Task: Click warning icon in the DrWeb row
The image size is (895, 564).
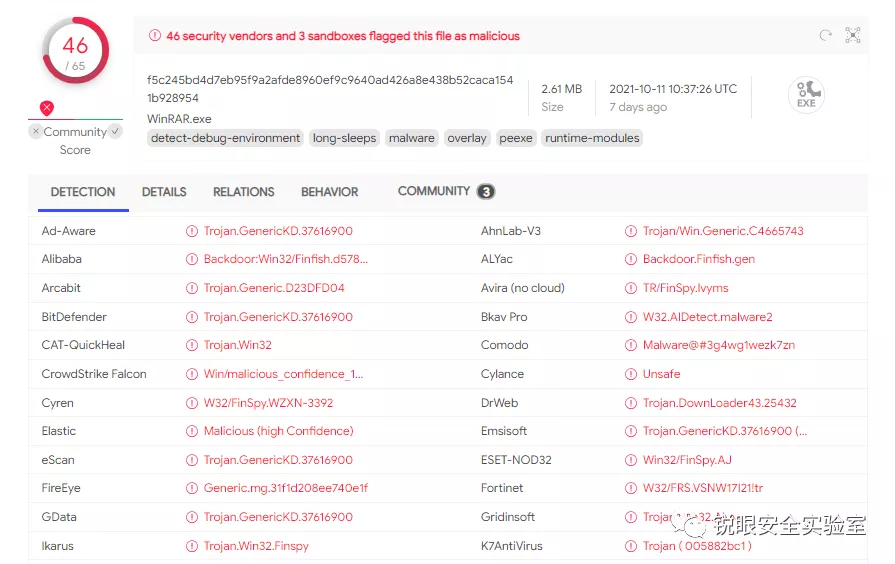Action: pyautogui.click(x=631, y=403)
